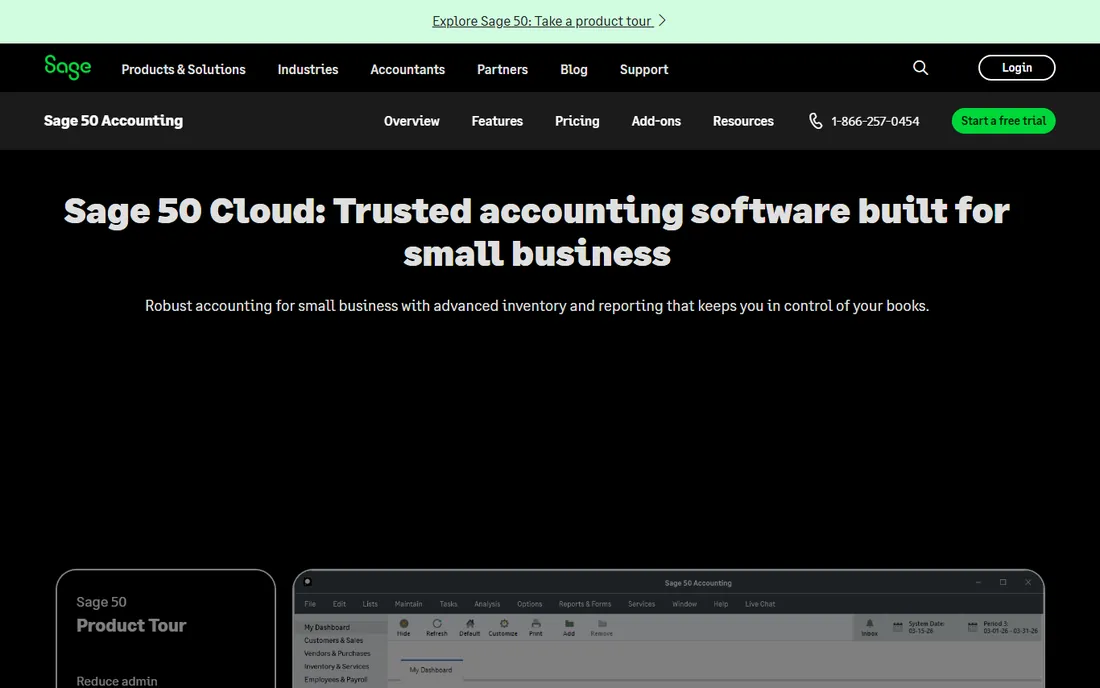
Task: Click Start a free trial button
Action: click(x=1003, y=121)
